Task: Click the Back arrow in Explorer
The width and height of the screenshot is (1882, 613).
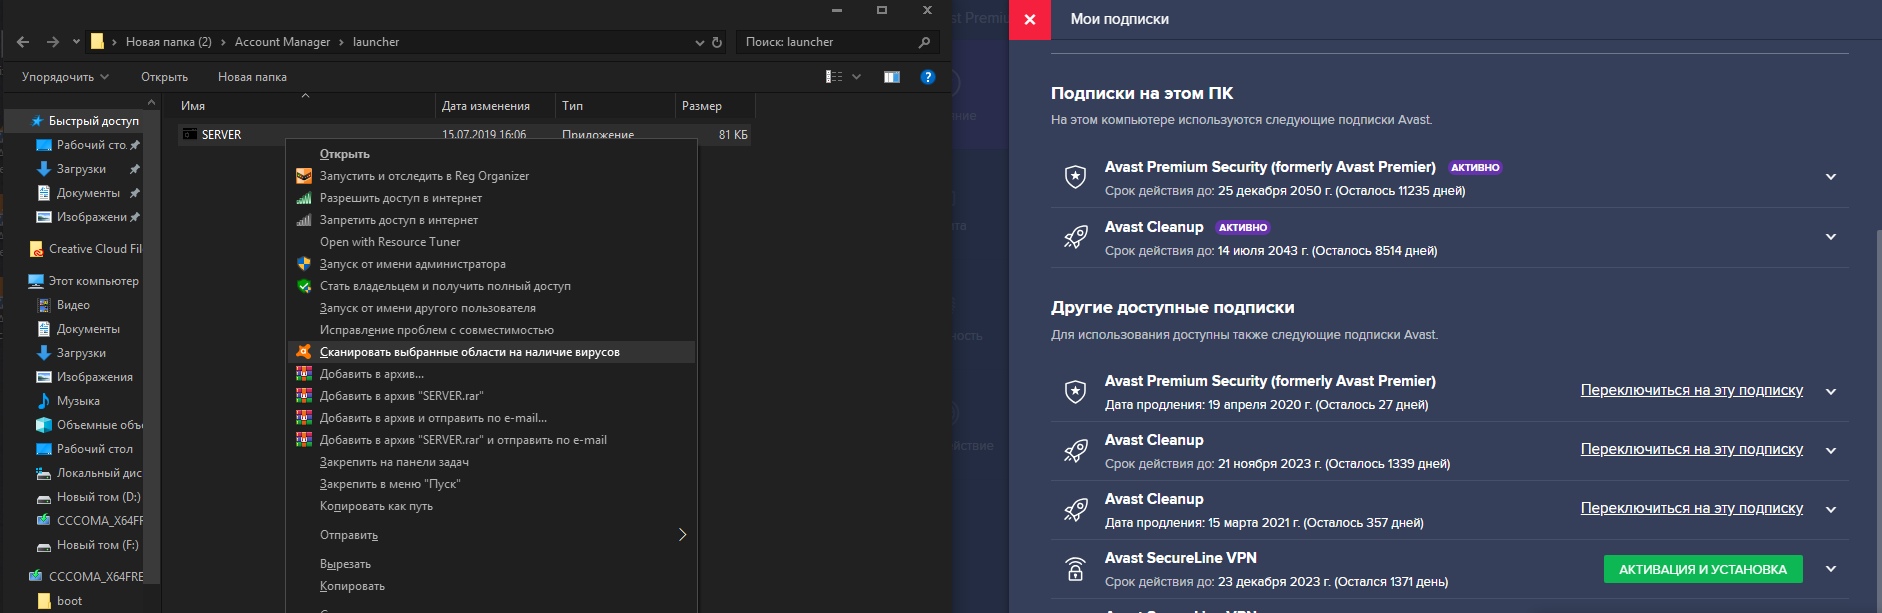Action: [x=23, y=42]
